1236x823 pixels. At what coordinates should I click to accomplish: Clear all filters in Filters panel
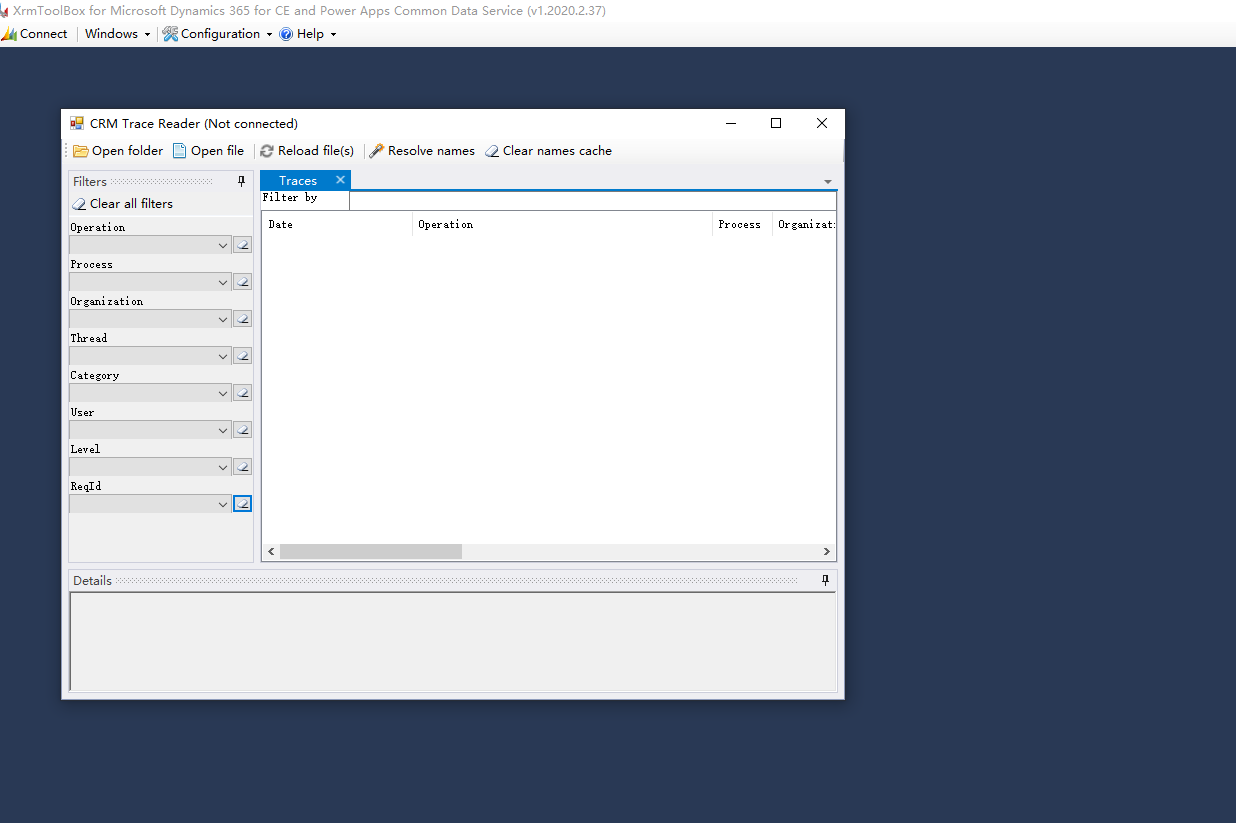(x=122, y=204)
